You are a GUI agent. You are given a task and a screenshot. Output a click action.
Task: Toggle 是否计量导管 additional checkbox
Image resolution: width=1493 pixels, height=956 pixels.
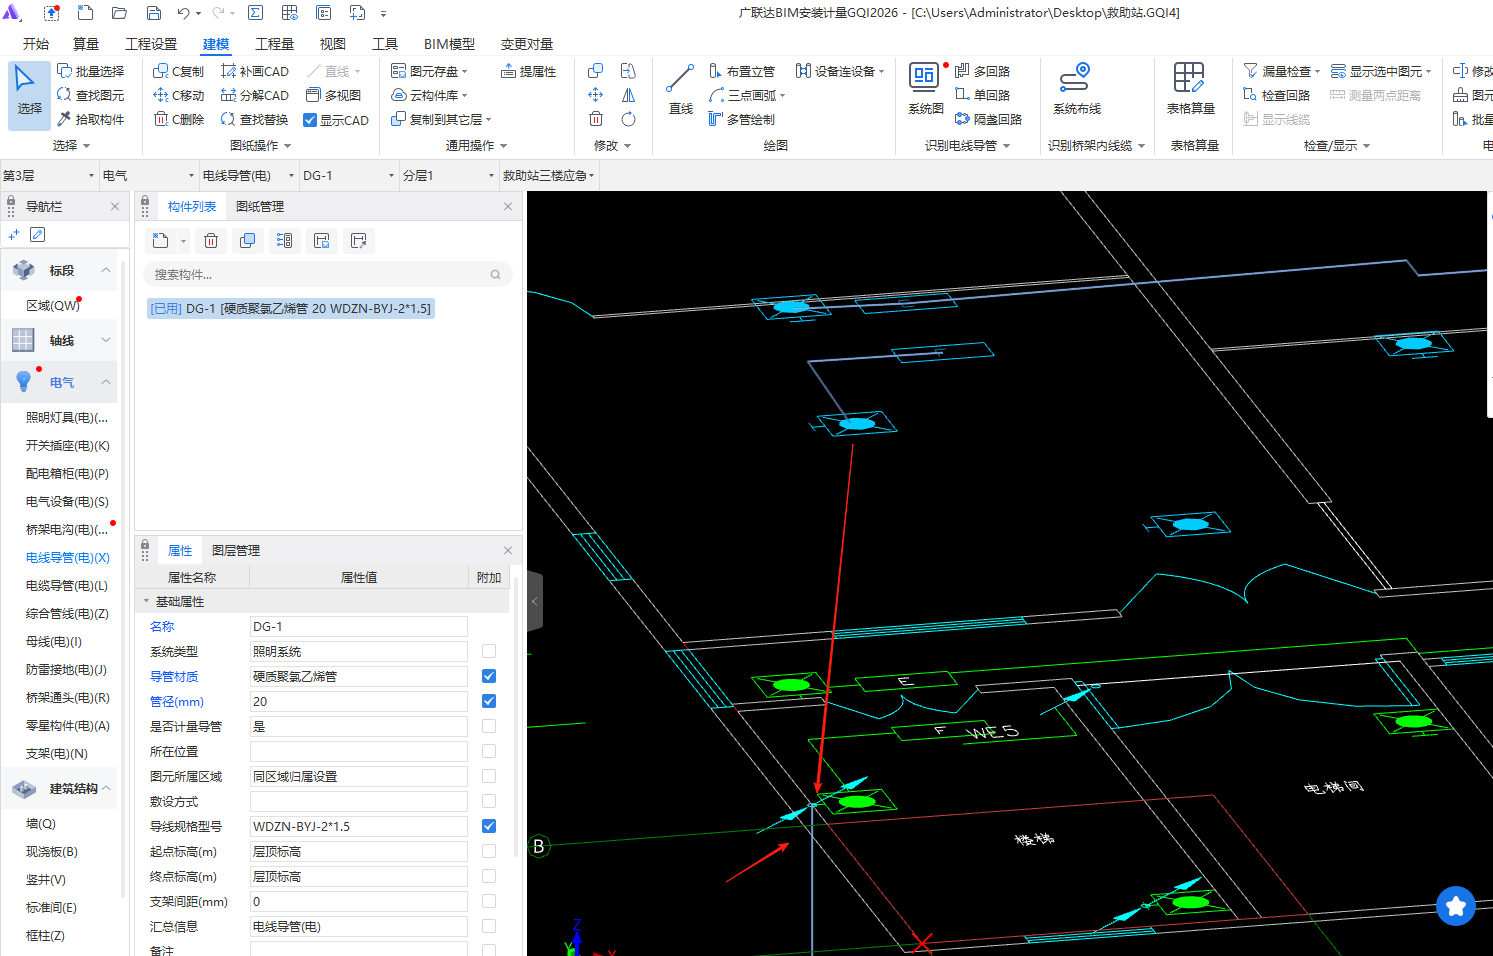(x=489, y=726)
